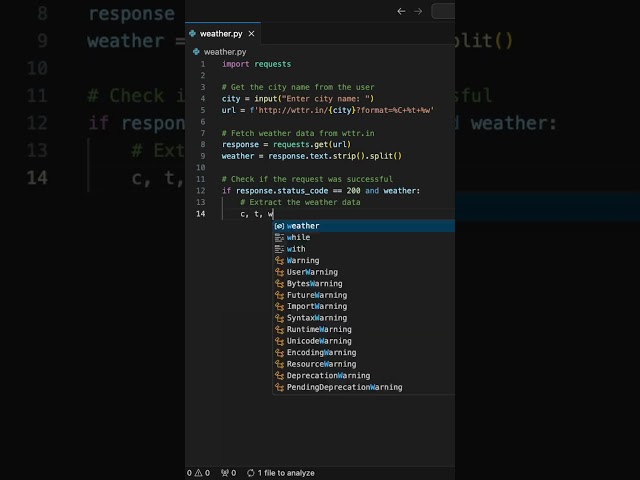Click the class icon beside 'UserWarning'
The image size is (640, 480).
[x=279, y=272]
